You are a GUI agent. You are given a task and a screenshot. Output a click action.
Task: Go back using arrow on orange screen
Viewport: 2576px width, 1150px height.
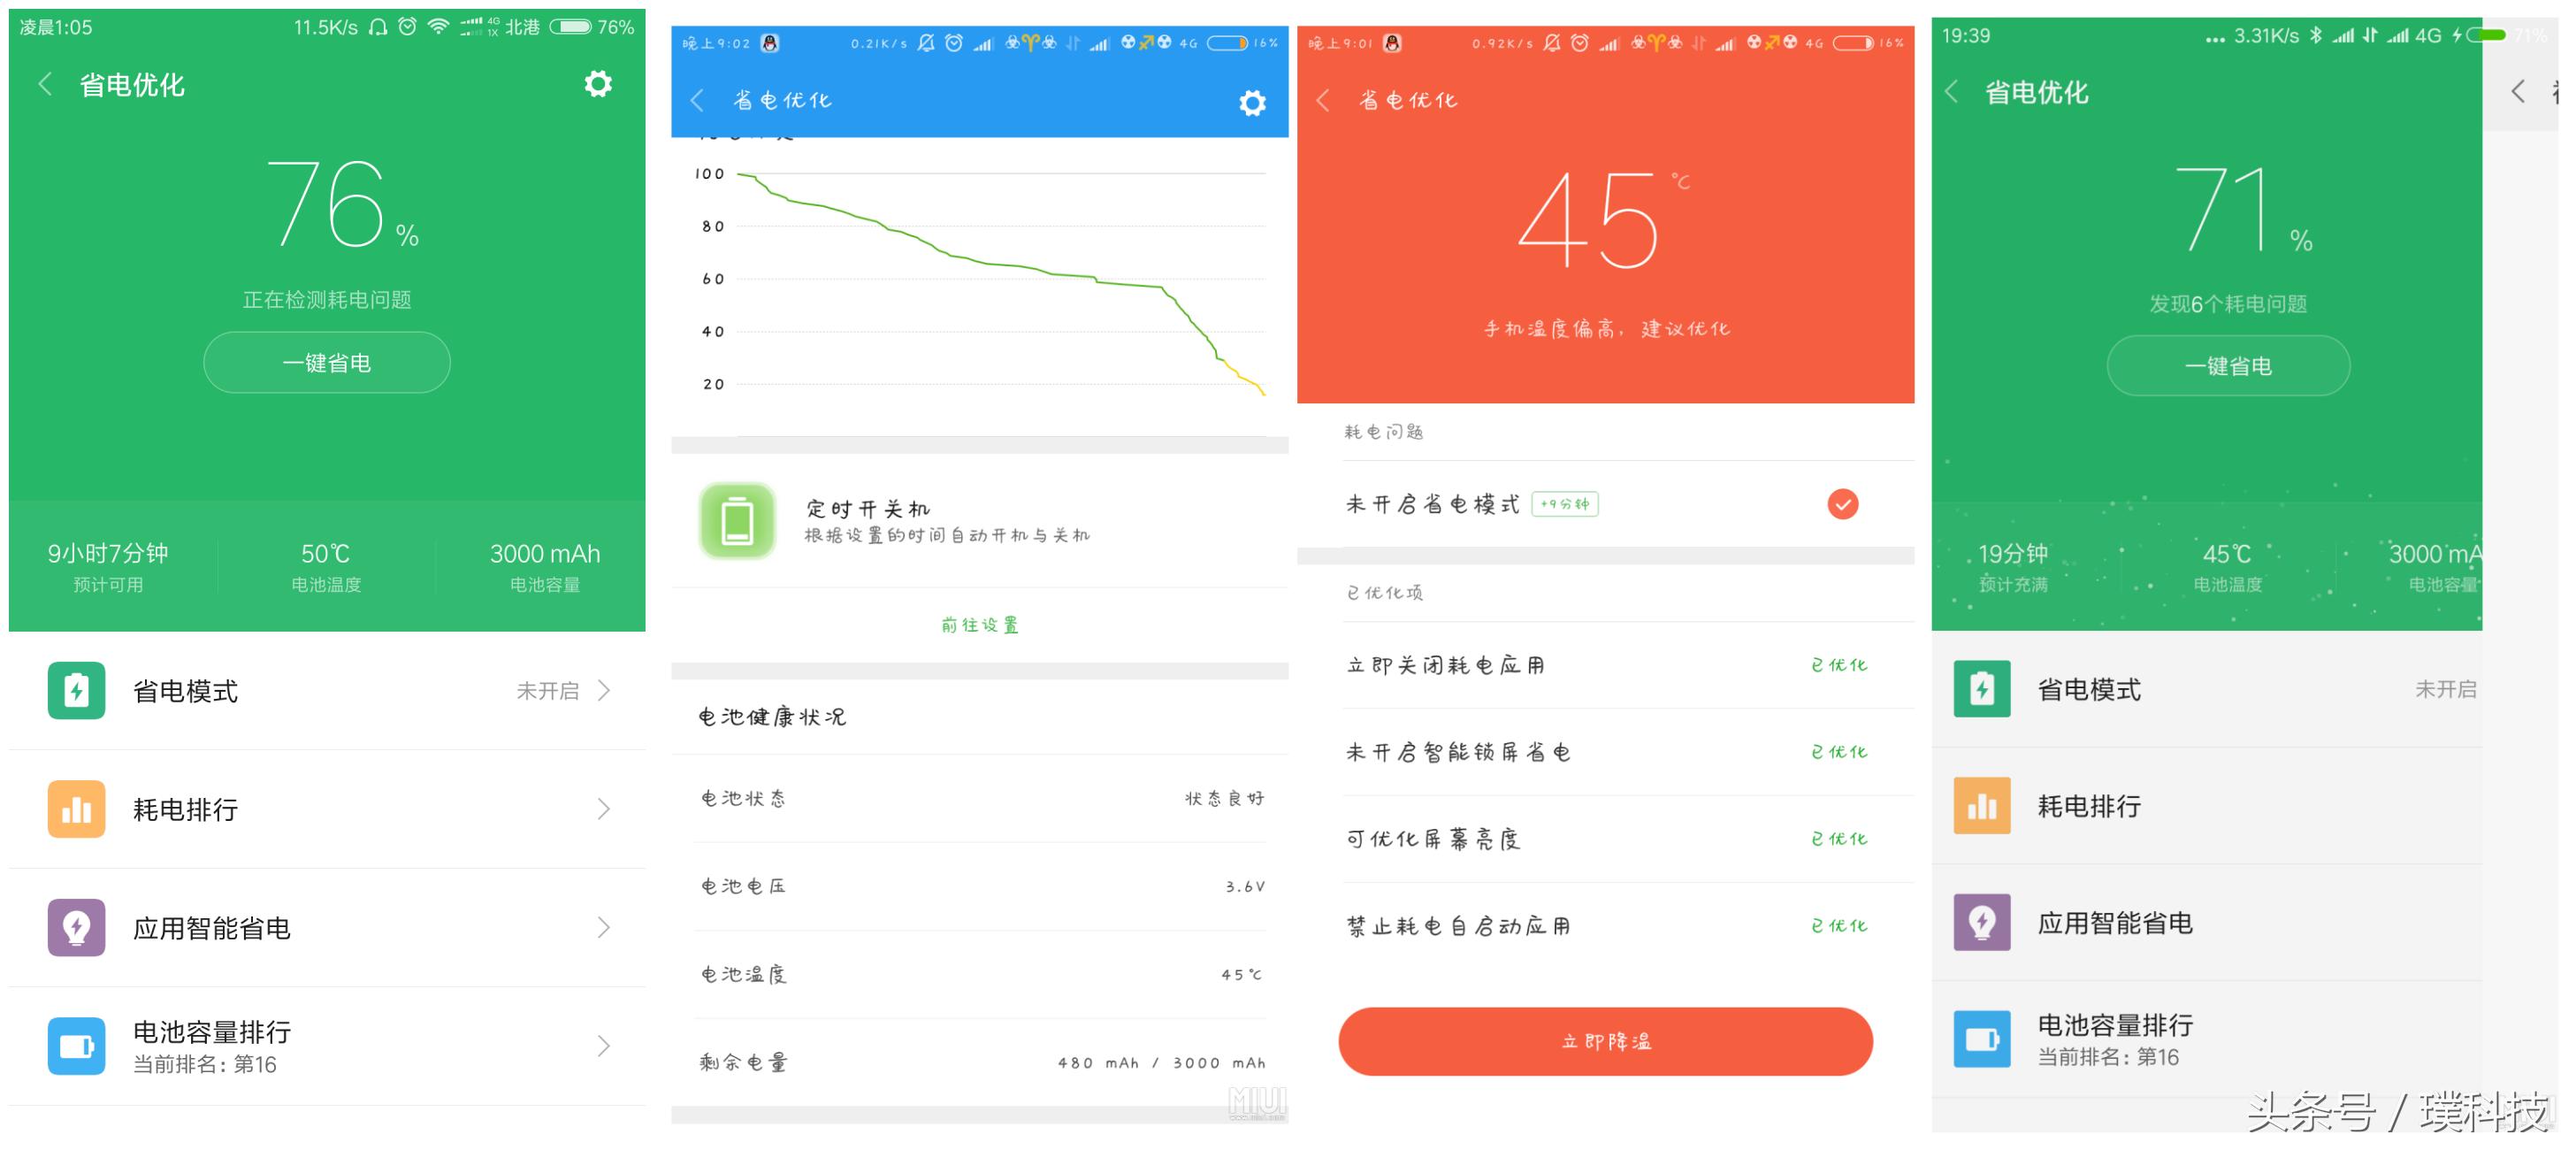tap(1322, 100)
